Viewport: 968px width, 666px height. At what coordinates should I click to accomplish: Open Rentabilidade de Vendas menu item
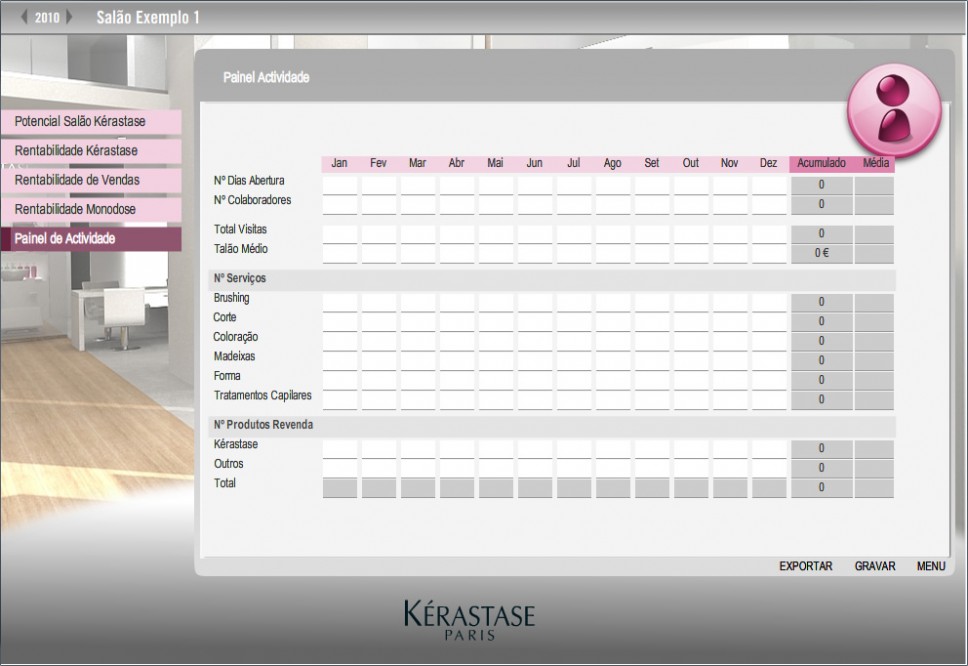(x=91, y=180)
